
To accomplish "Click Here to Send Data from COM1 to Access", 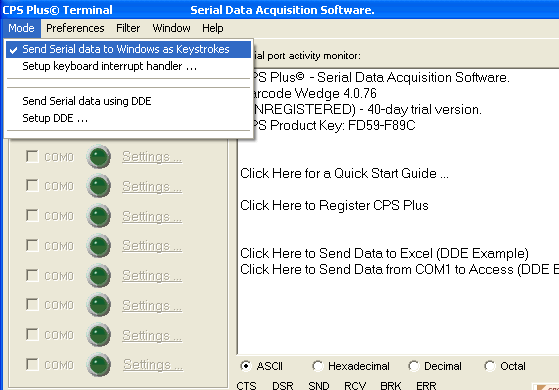I will pos(399,270).
